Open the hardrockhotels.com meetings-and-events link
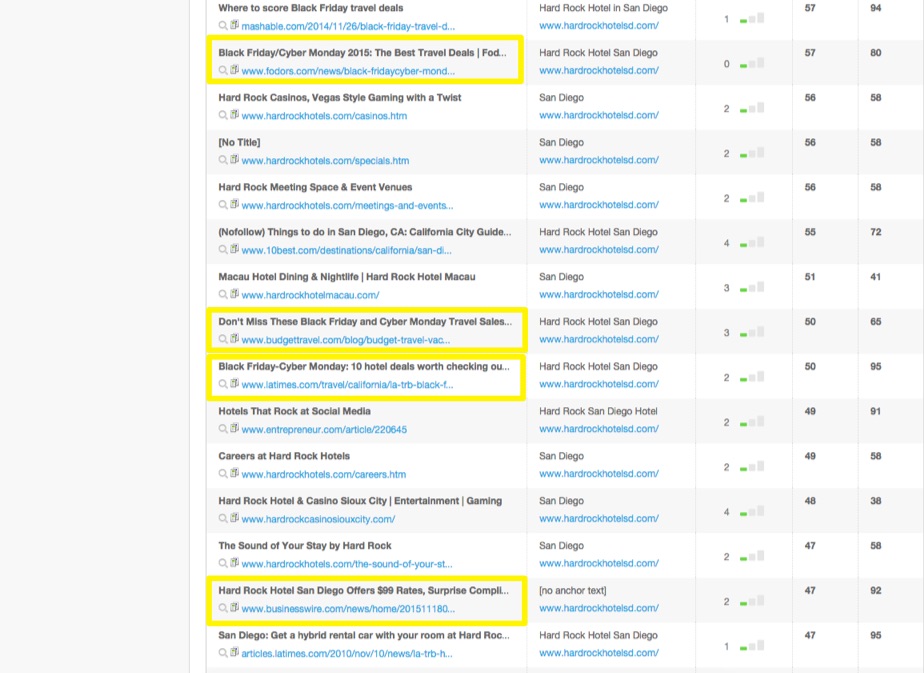Screen dimensions: 924x673 point(347,205)
